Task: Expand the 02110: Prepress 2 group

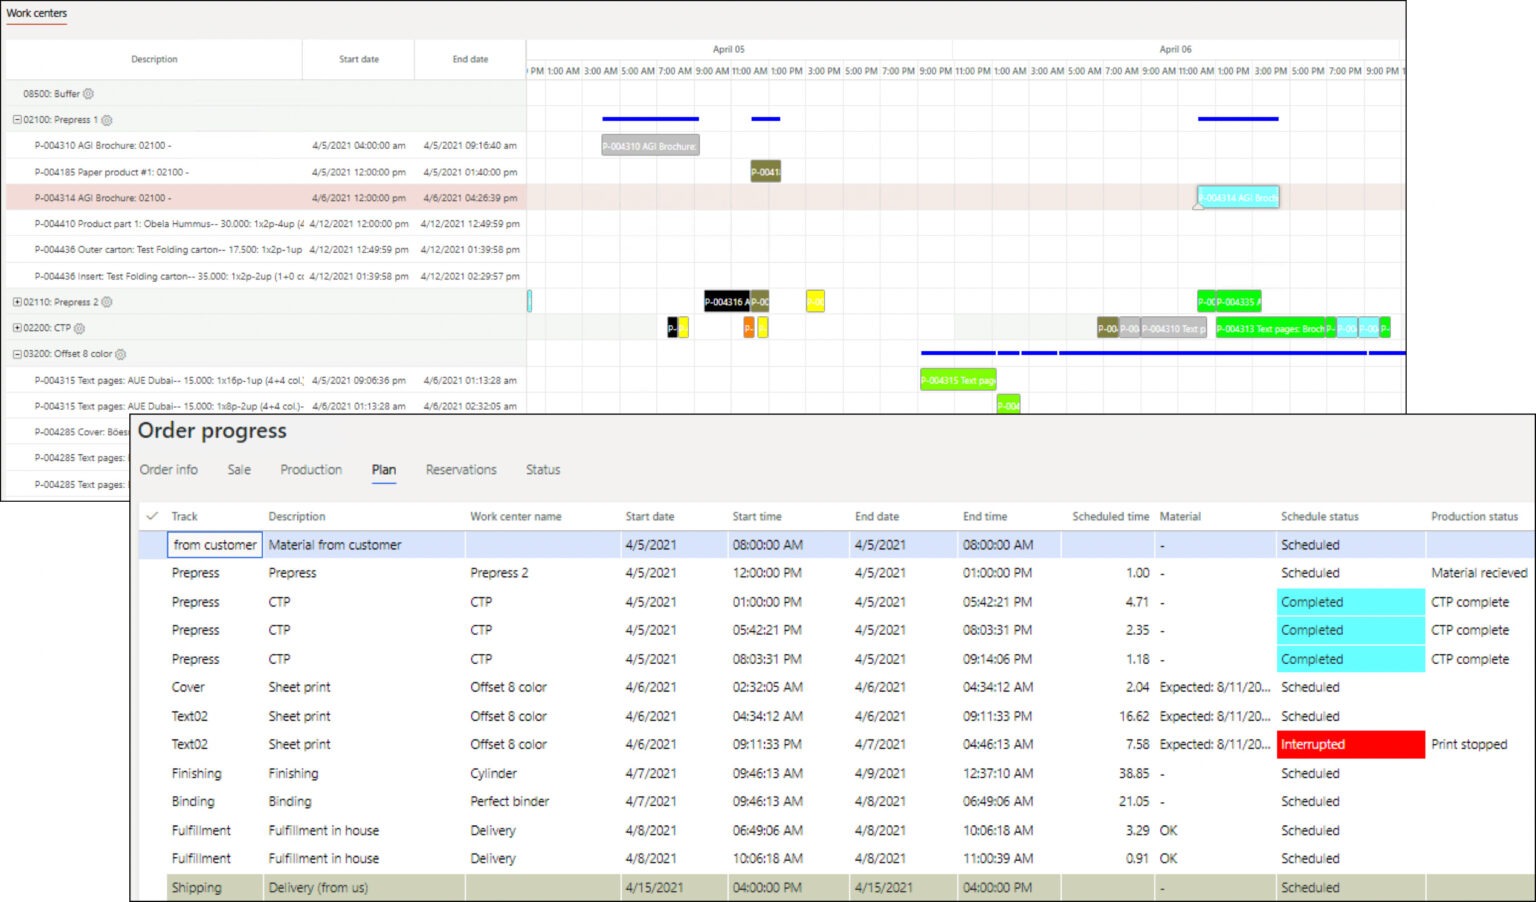Action: [x=15, y=301]
